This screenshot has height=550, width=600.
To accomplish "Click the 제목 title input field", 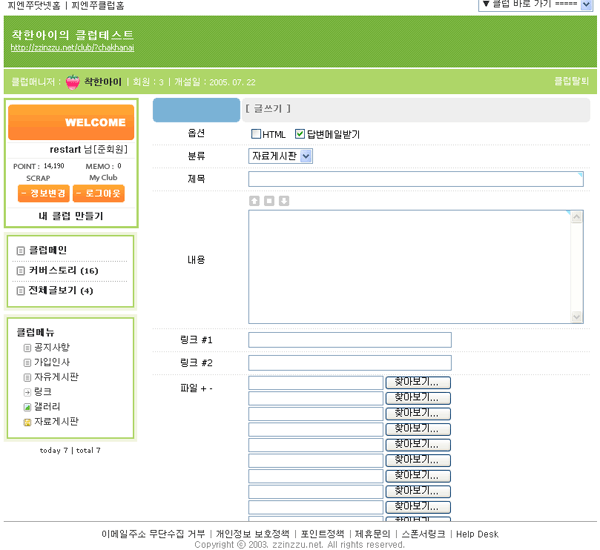I will [x=415, y=179].
